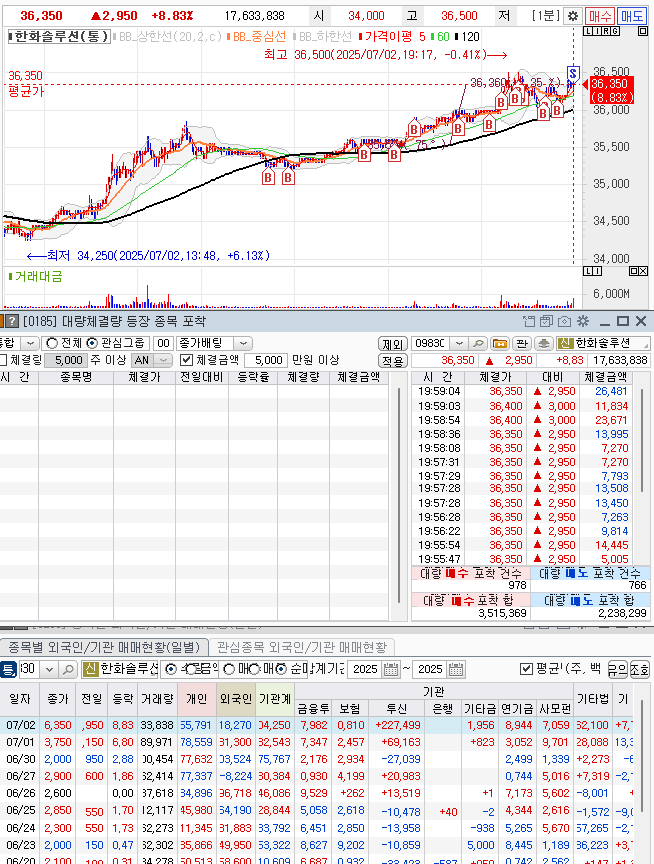Viewport: 654px width, 864px height.
Task: Select the 19:59:04 tick row
Action: [x=521, y=391]
